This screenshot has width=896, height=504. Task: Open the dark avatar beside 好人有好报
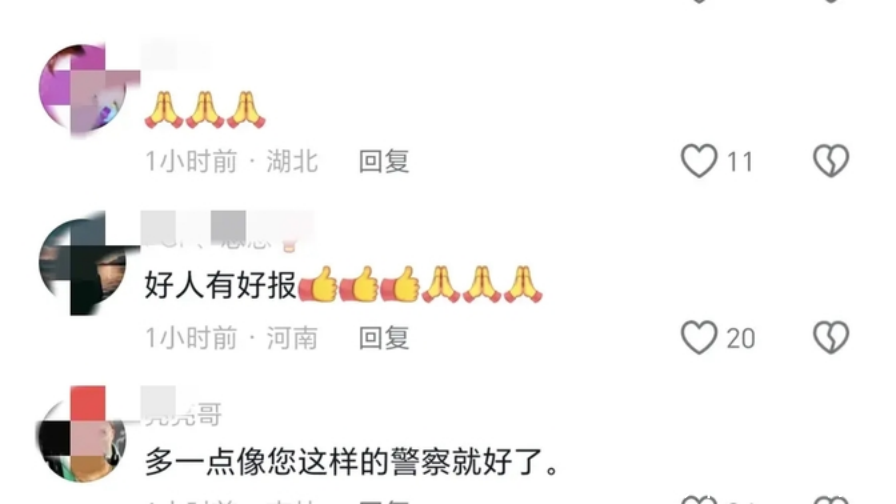click(x=83, y=263)
